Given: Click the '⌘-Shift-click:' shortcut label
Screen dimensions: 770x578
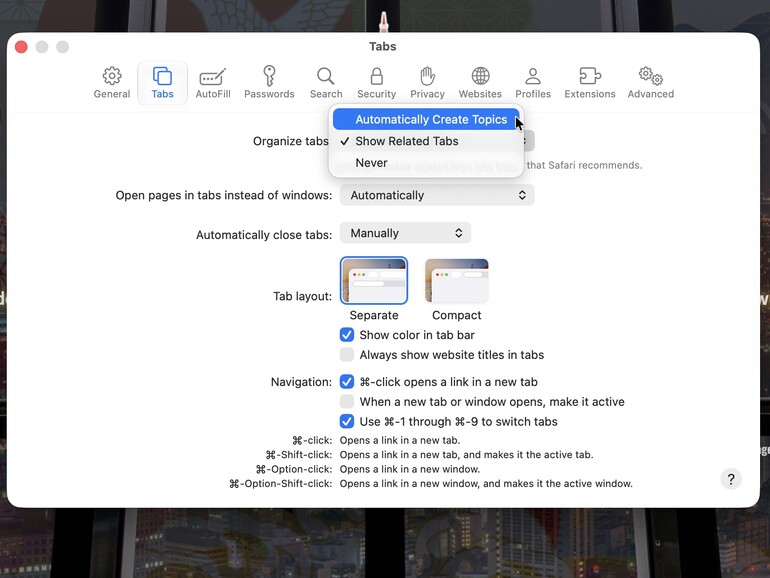Looking at the screenshot, I should 299,455.
